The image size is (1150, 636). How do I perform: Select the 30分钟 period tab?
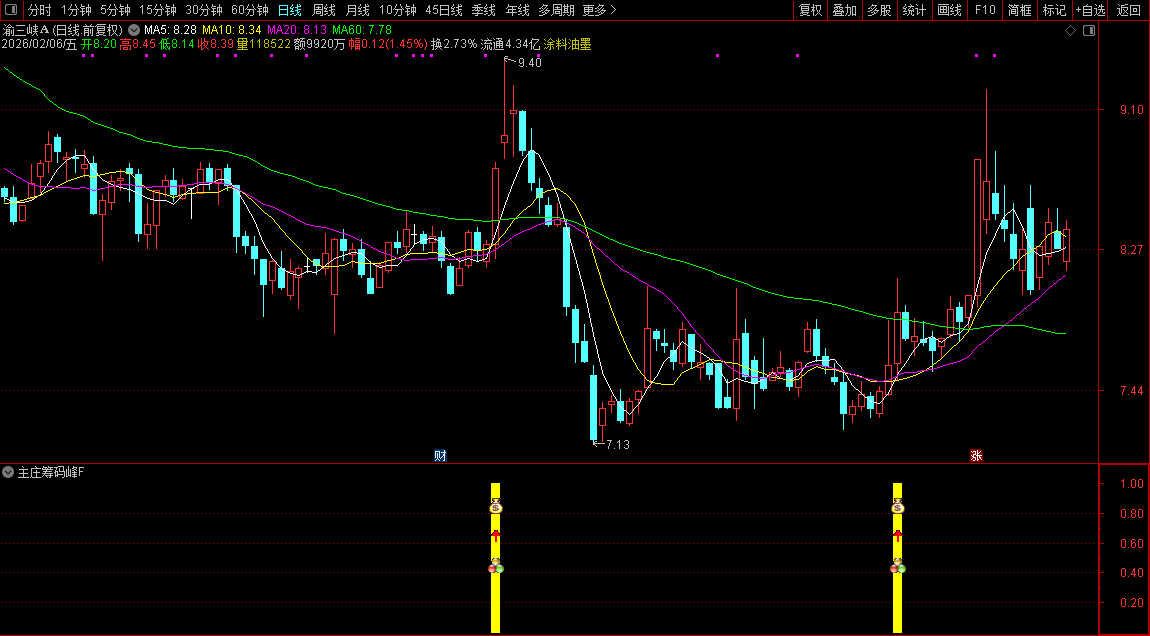point(204,10)
